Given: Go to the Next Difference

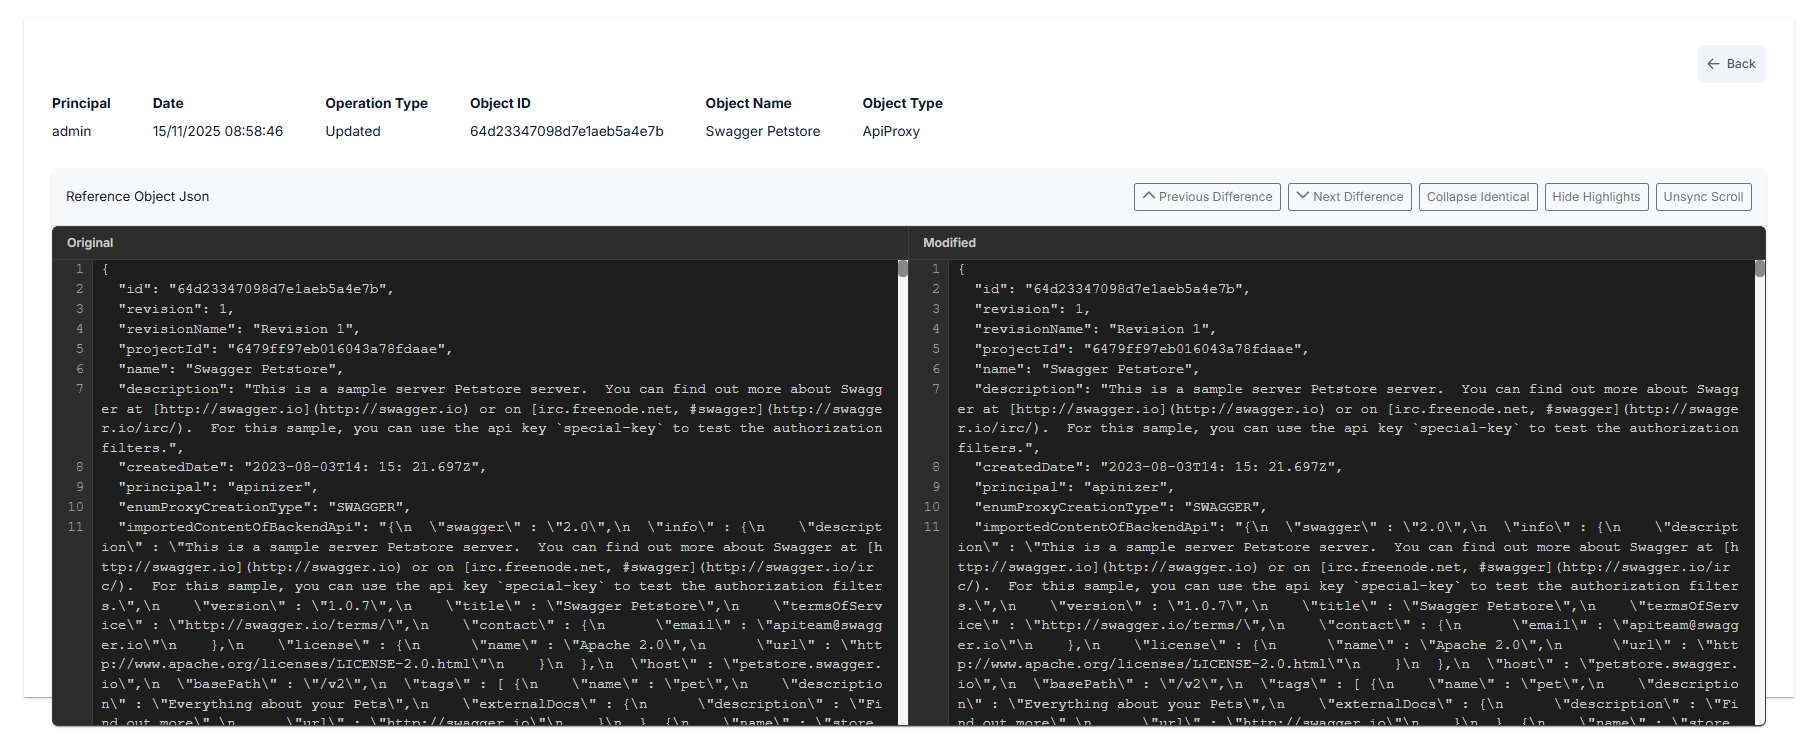Looking at the screenshot, I should pyautogui.click(x=1349, y=197).
